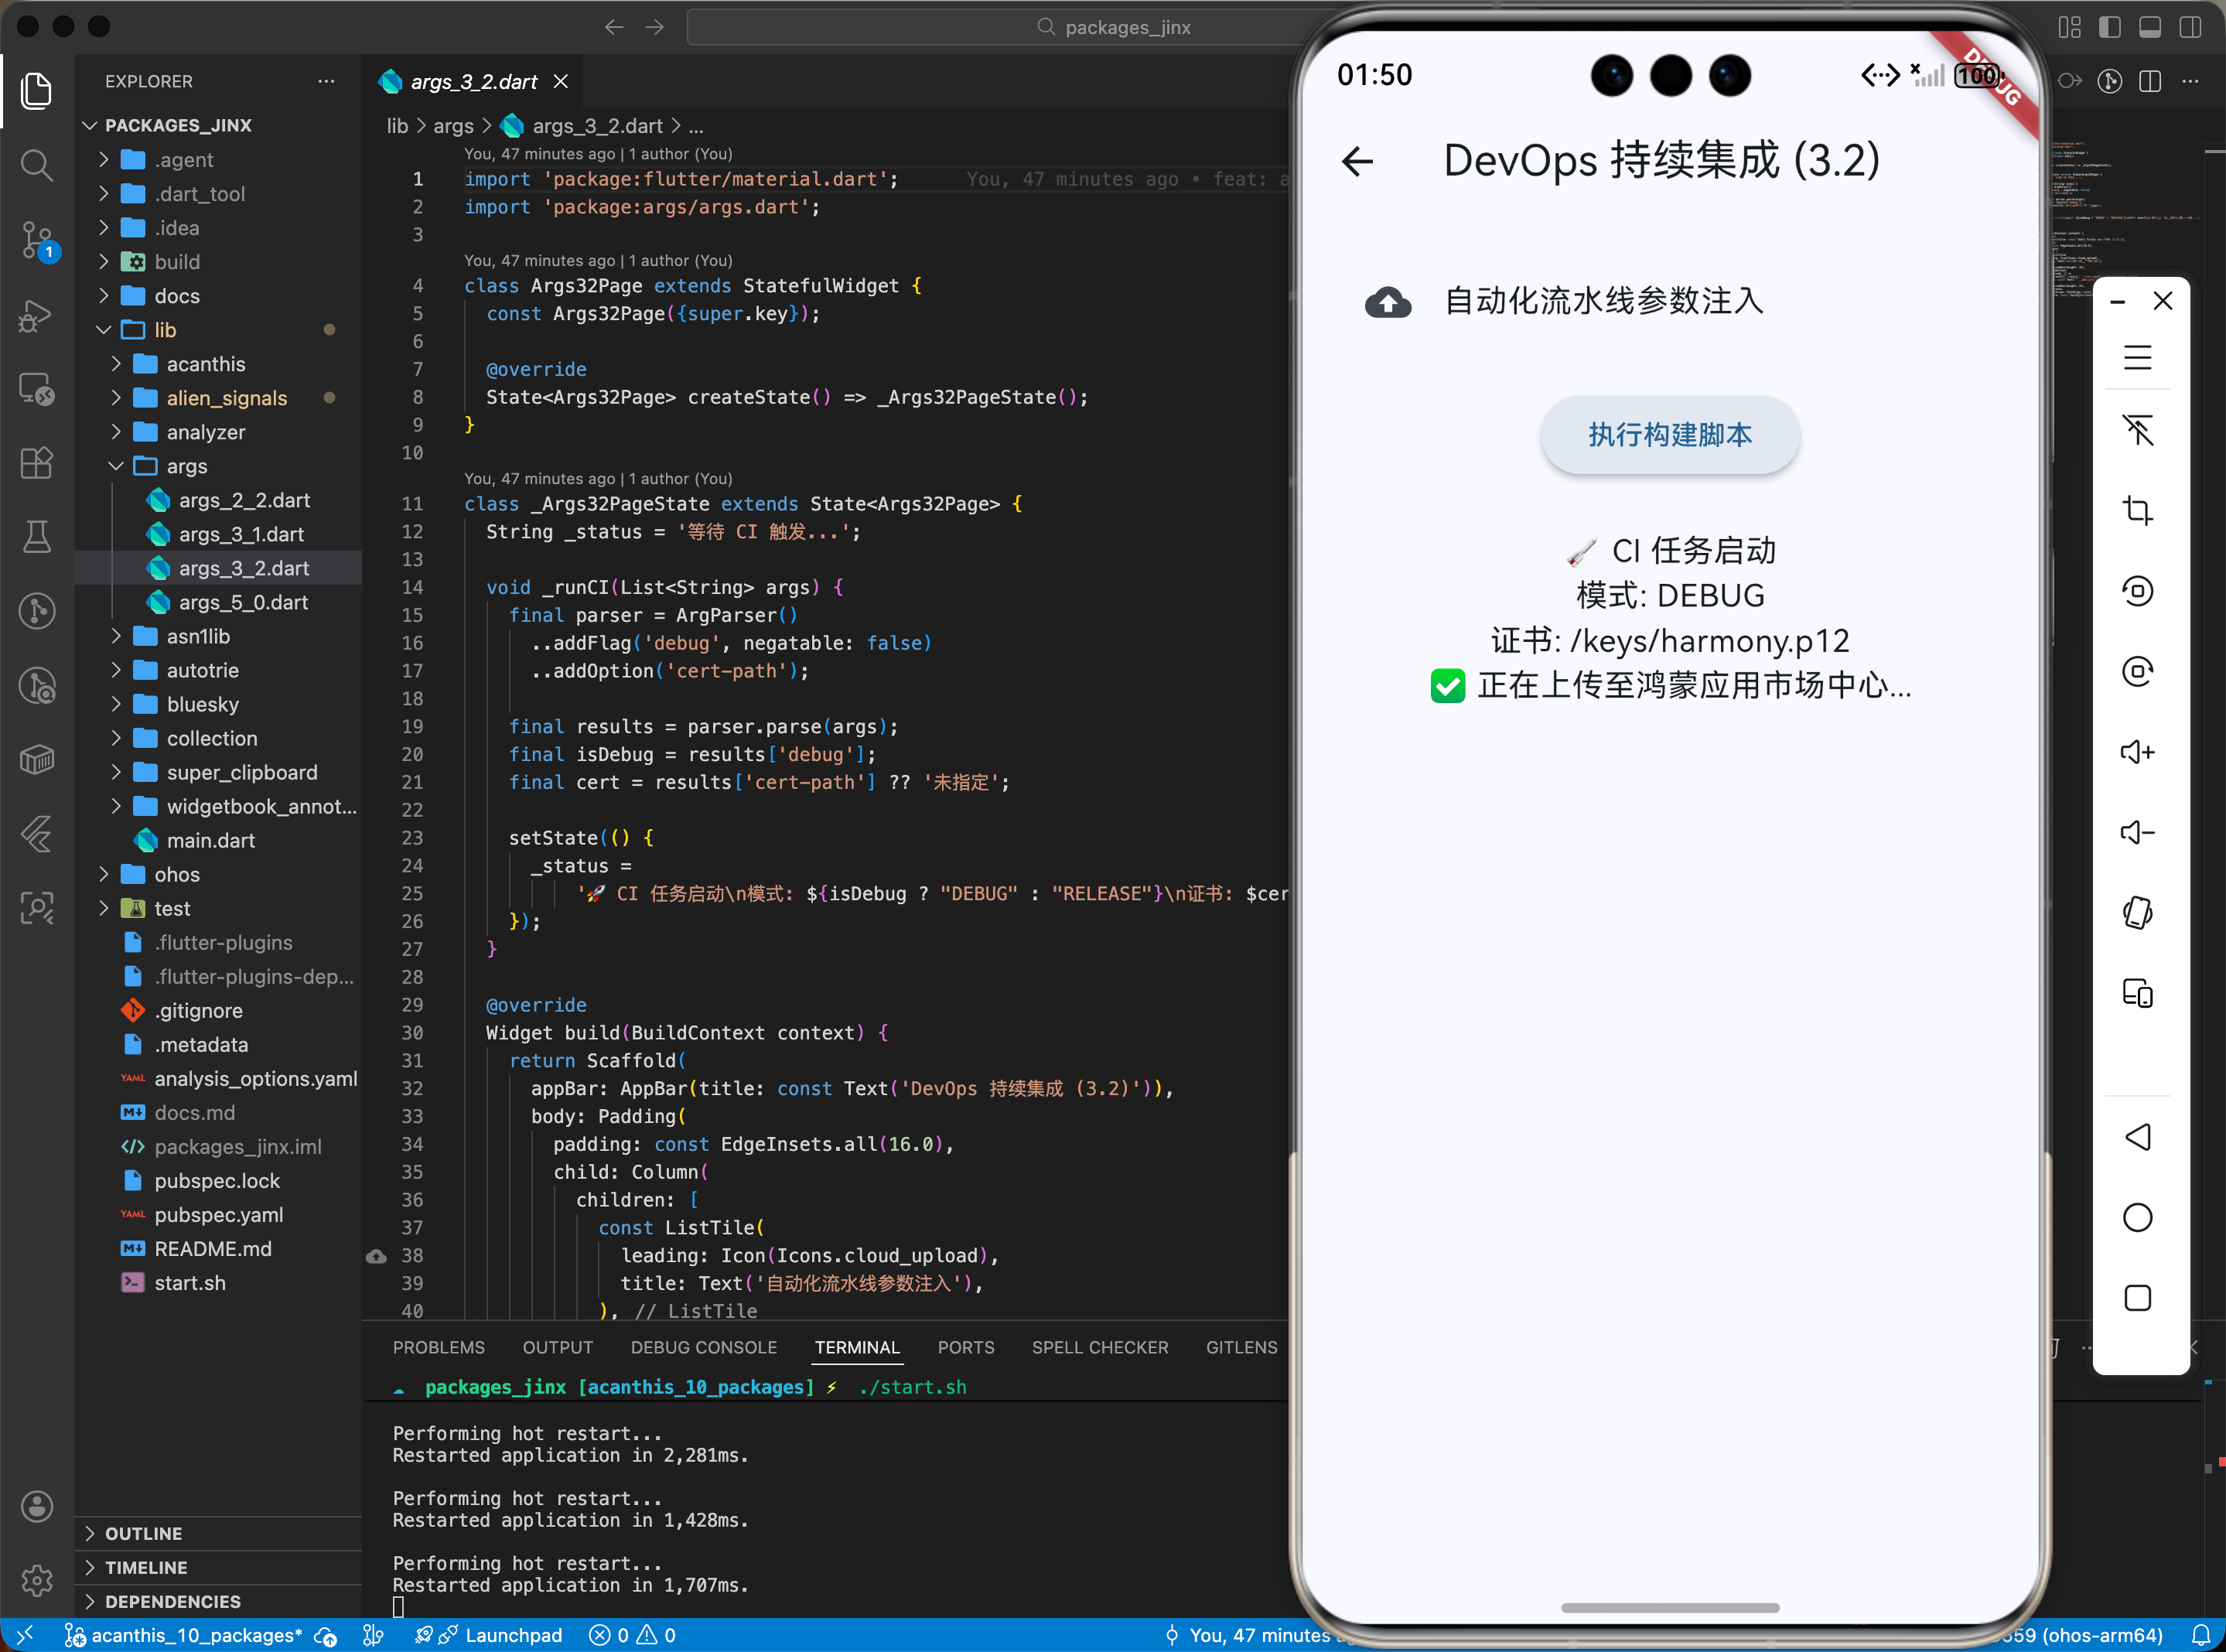Click the emulator volume up icon
The height and width of the screenshot is (1652, 2226).
point(2137,752)
